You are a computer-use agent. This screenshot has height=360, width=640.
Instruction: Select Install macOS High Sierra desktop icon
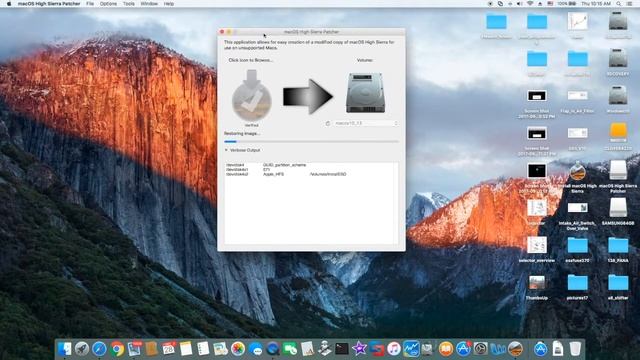tap(577, 171)
